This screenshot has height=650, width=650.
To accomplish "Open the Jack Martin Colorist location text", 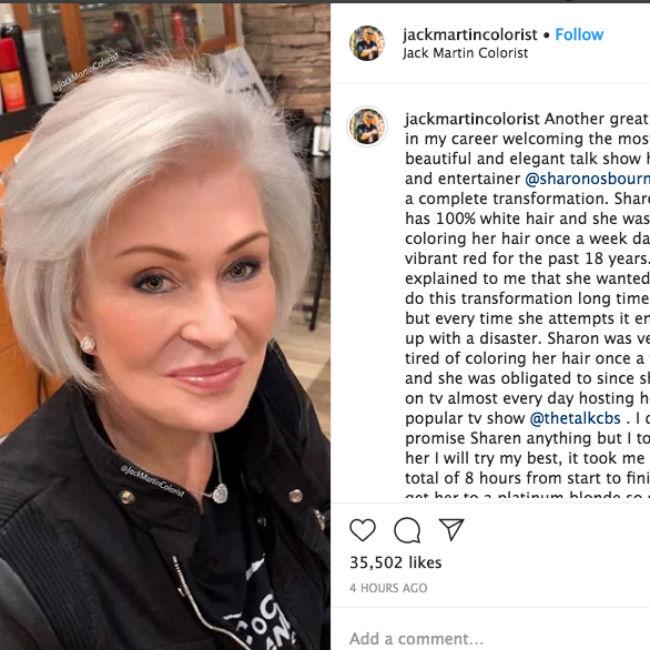I will [465, 53].
